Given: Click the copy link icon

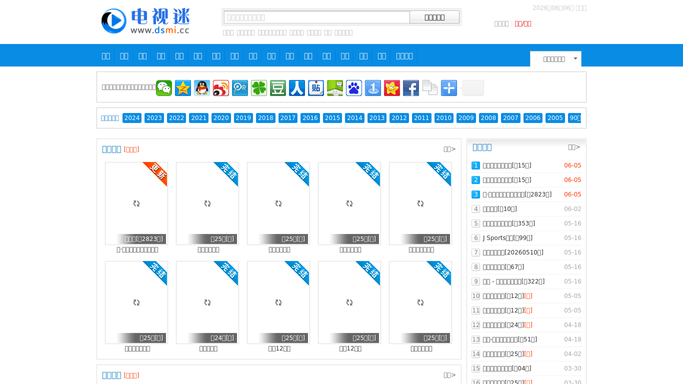Looking at the screenshot, I should coord(430,88).
